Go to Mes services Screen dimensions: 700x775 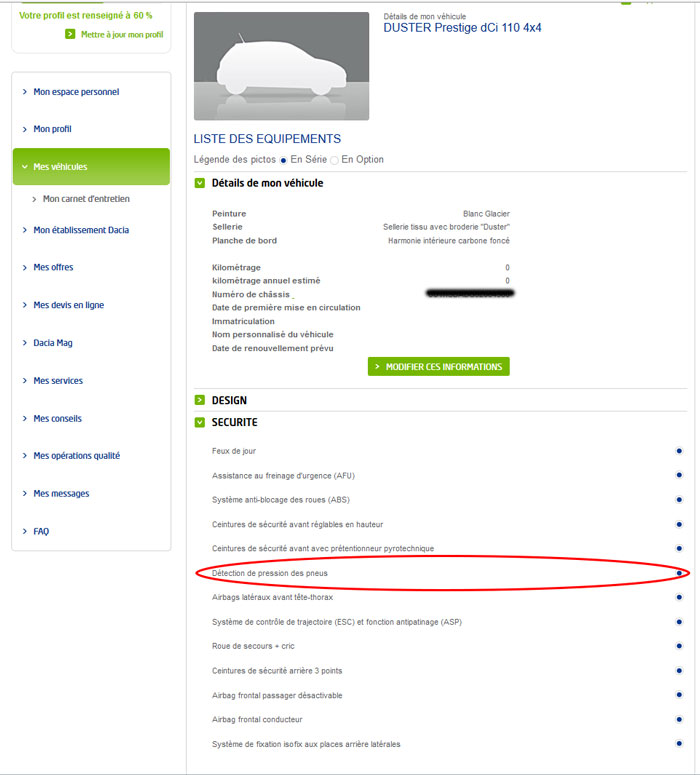[58, 381]
